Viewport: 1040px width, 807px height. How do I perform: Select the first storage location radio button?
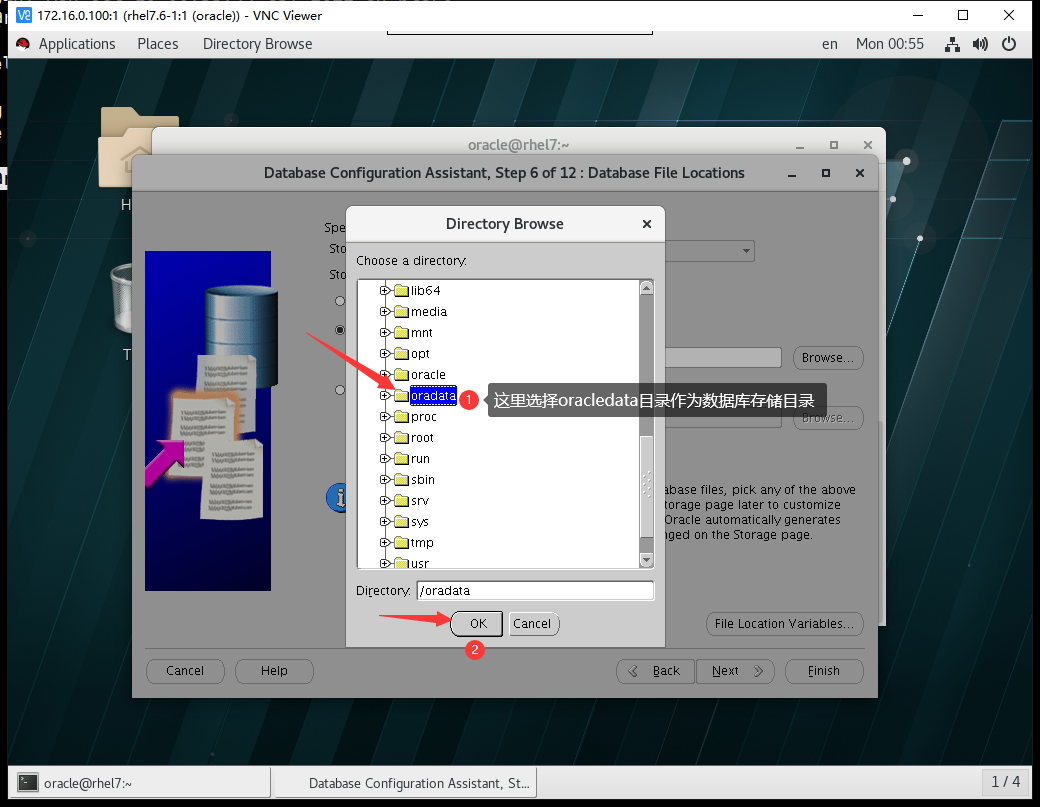[x=340, y=301]
